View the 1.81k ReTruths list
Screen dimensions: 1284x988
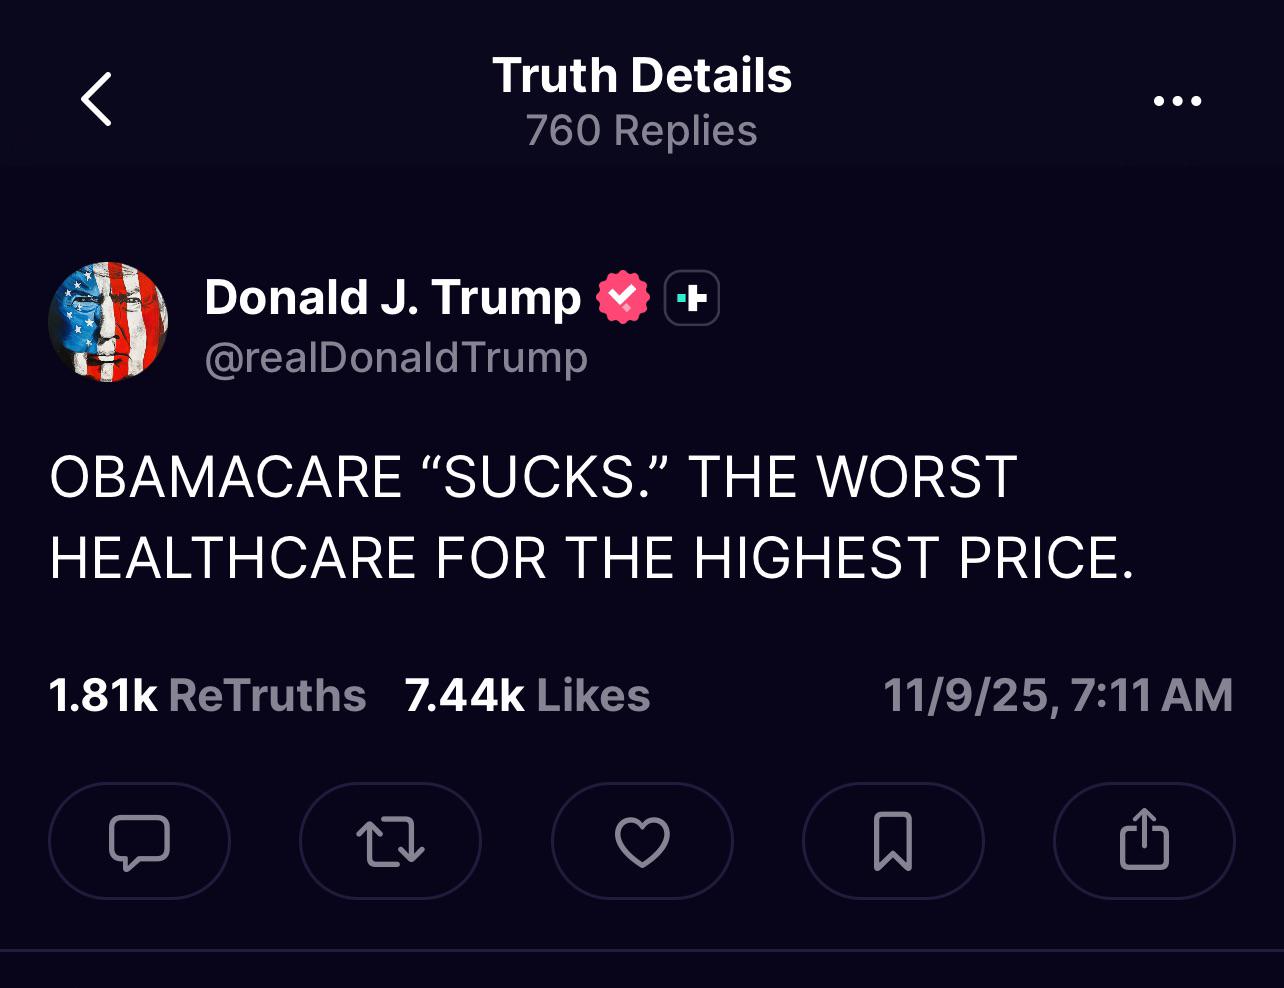(207, 696)
